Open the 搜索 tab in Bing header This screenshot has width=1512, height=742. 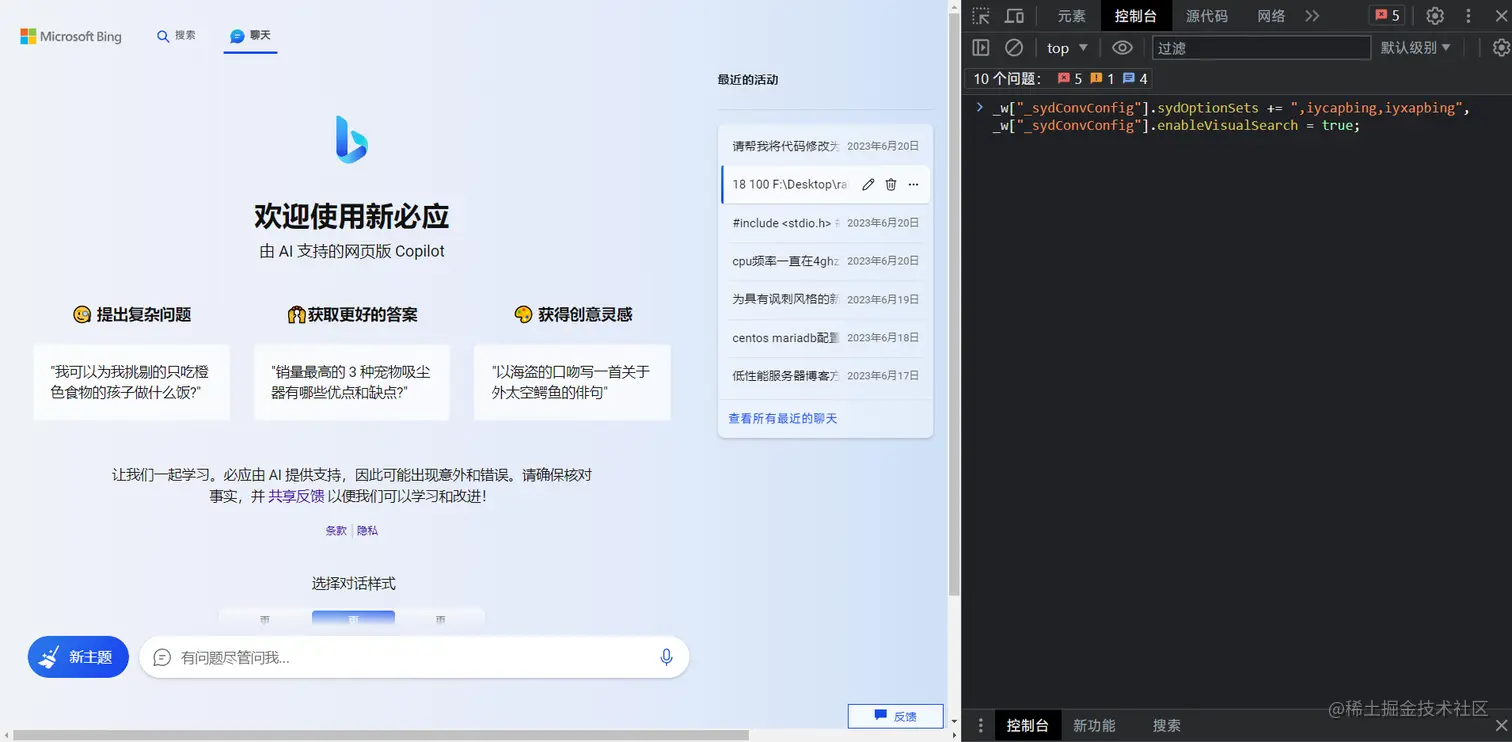(x=176, y=36)
